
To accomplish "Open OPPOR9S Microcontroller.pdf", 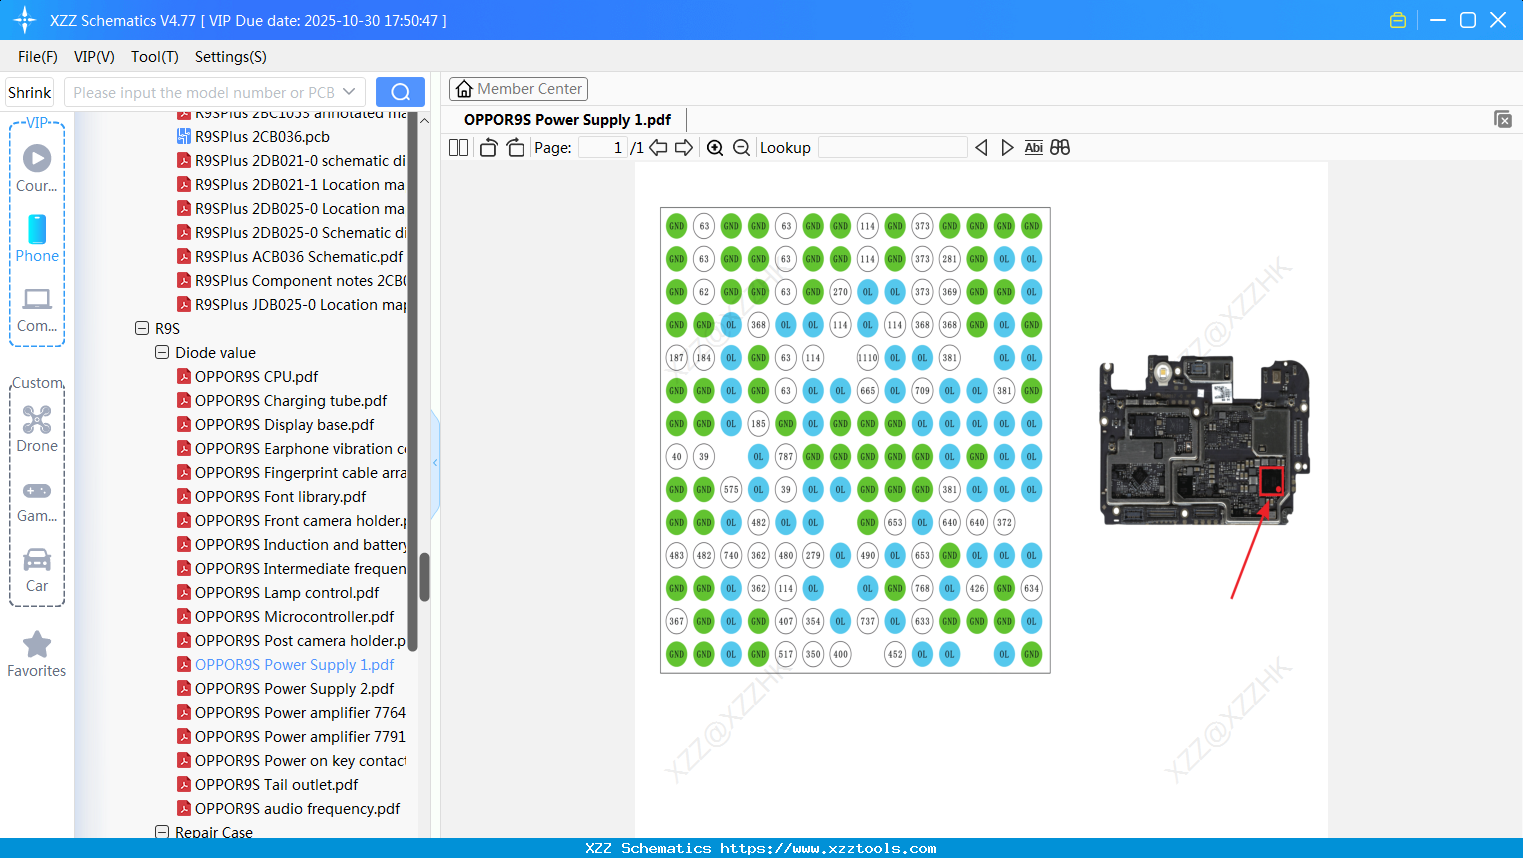I will (x=294, y=617).
